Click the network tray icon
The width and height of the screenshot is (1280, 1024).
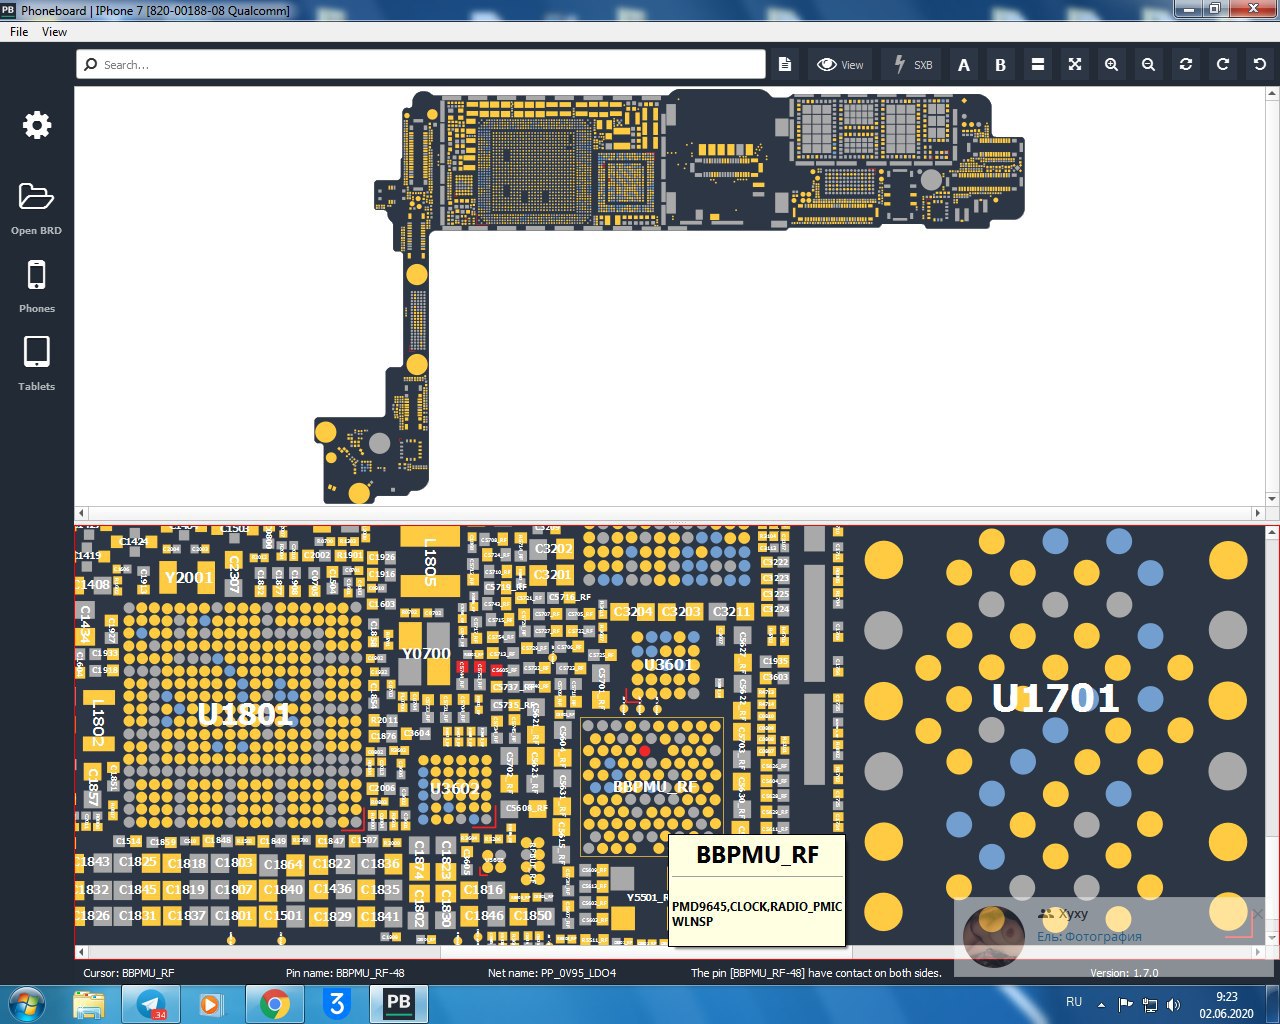[1150, 1004]
